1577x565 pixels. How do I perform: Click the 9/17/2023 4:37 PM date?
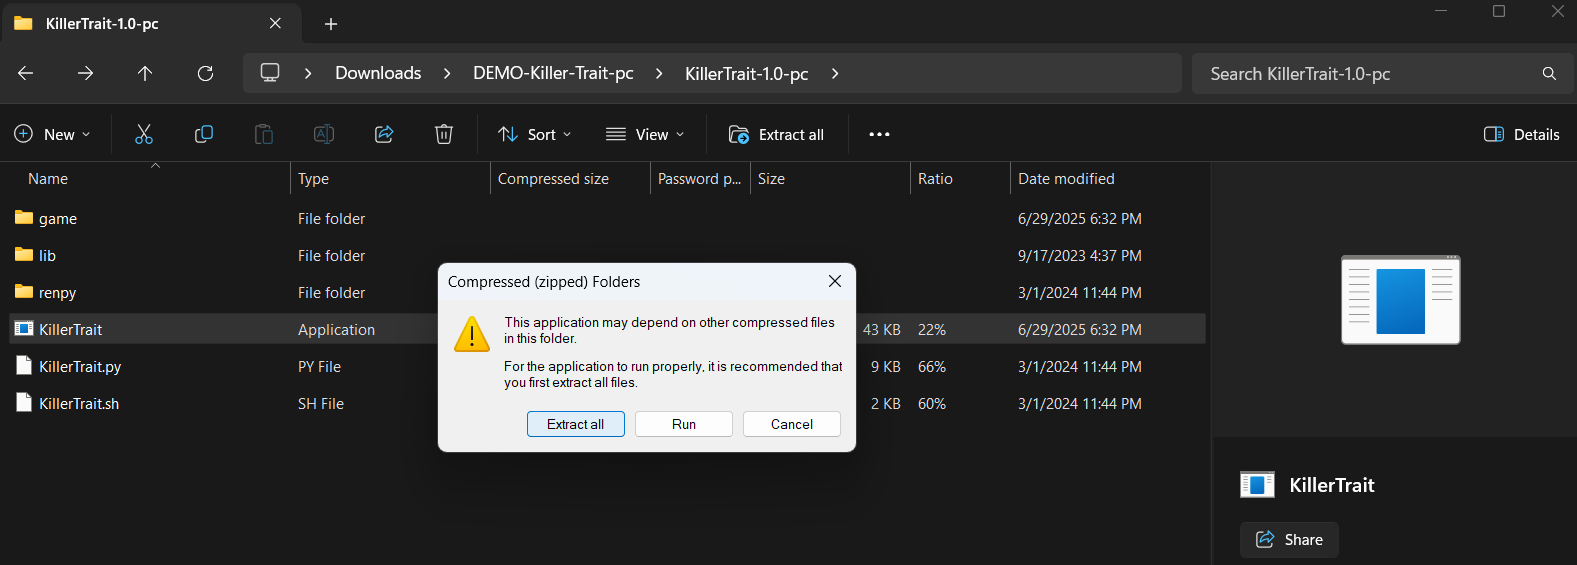click(1080, 255)
